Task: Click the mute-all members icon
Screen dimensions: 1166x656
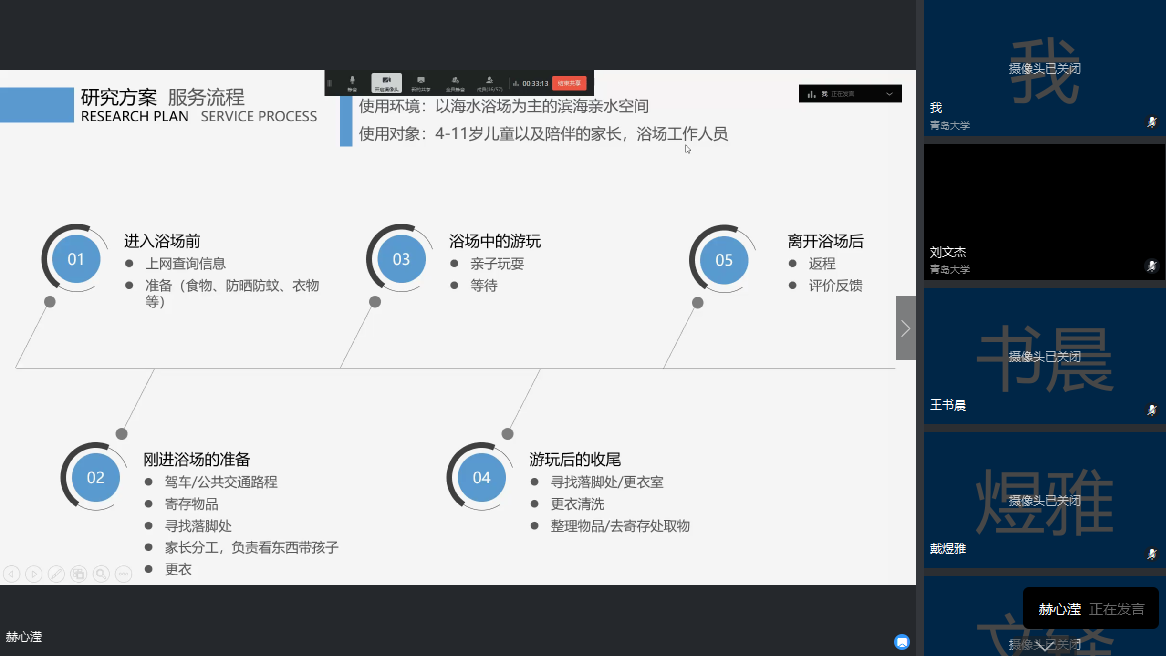Action: click(x=454, y=83)
